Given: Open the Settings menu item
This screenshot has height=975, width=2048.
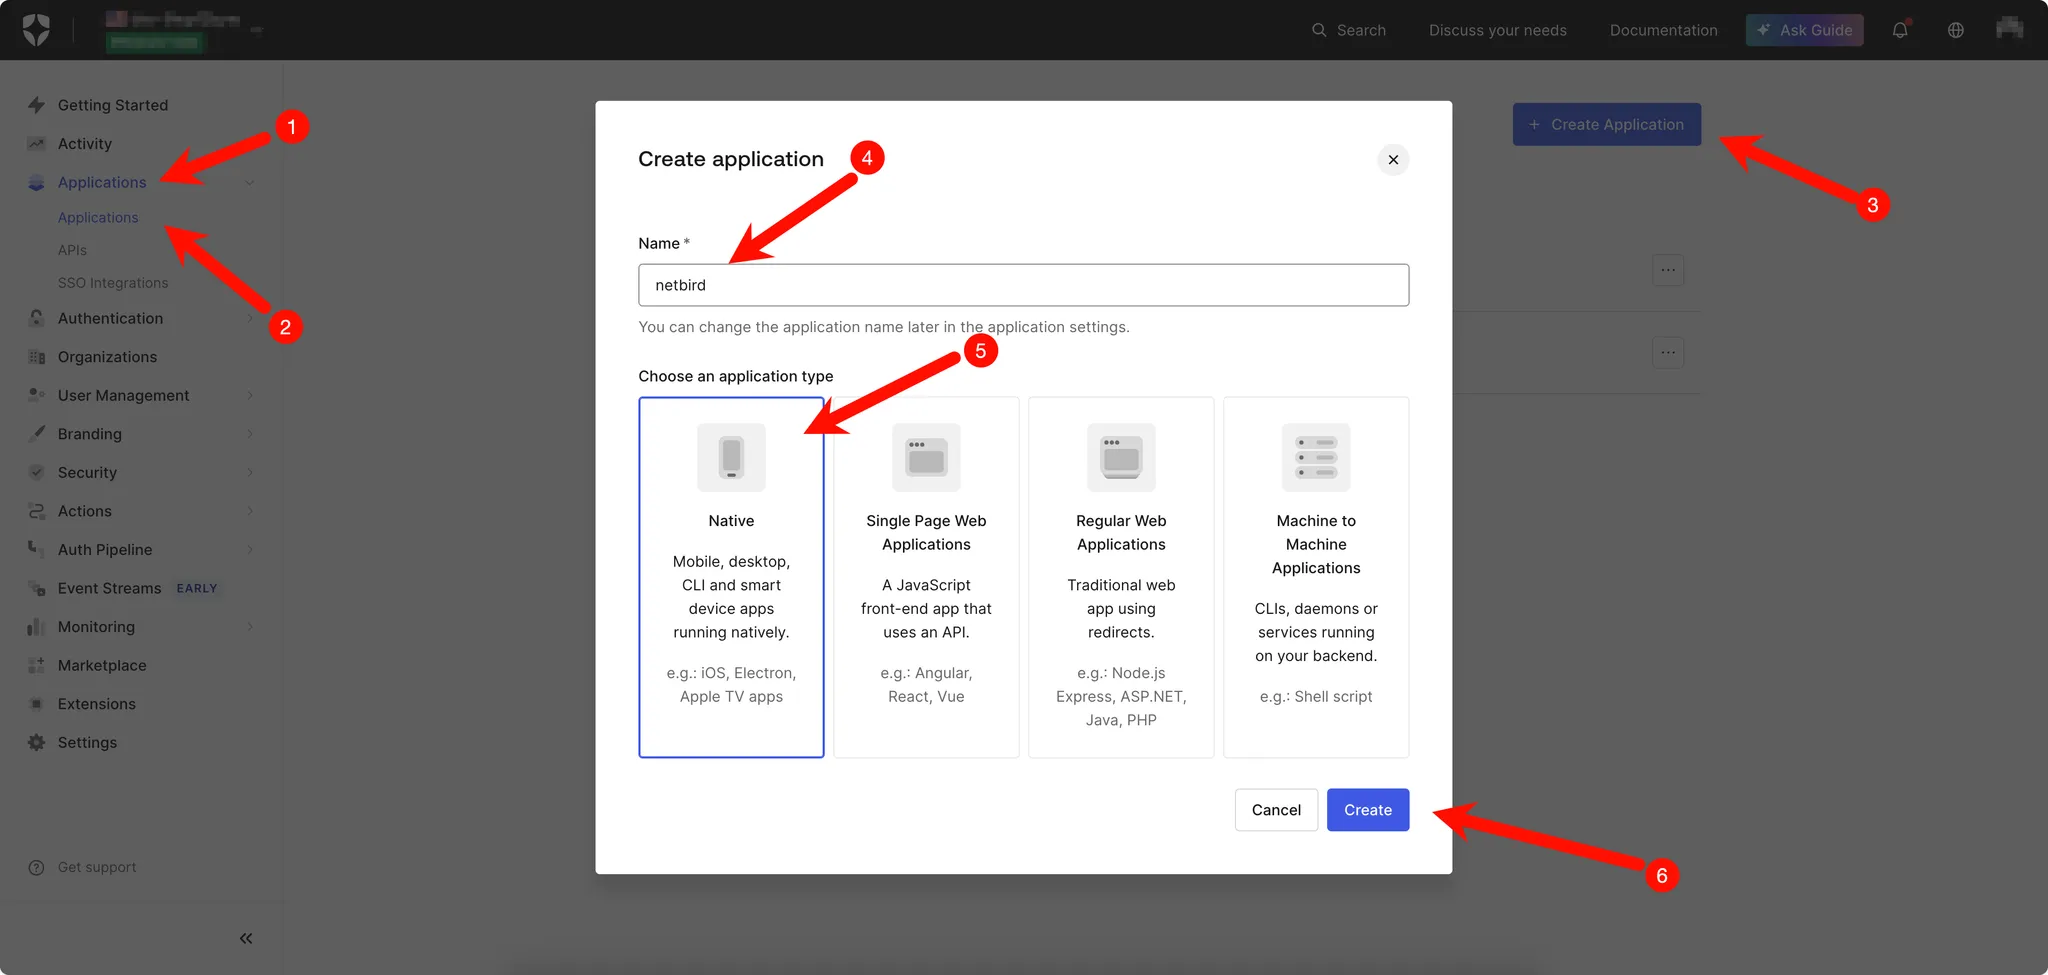Looking at the screenshot, I should 87,742.
